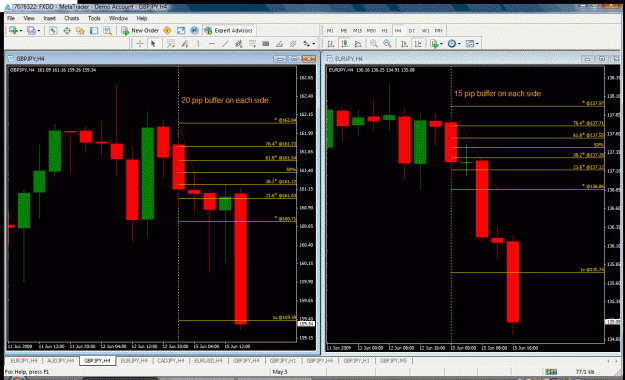The height and width of the screenshot is (380, 625).
Task: Open the Charts menu
Action: 71,18
